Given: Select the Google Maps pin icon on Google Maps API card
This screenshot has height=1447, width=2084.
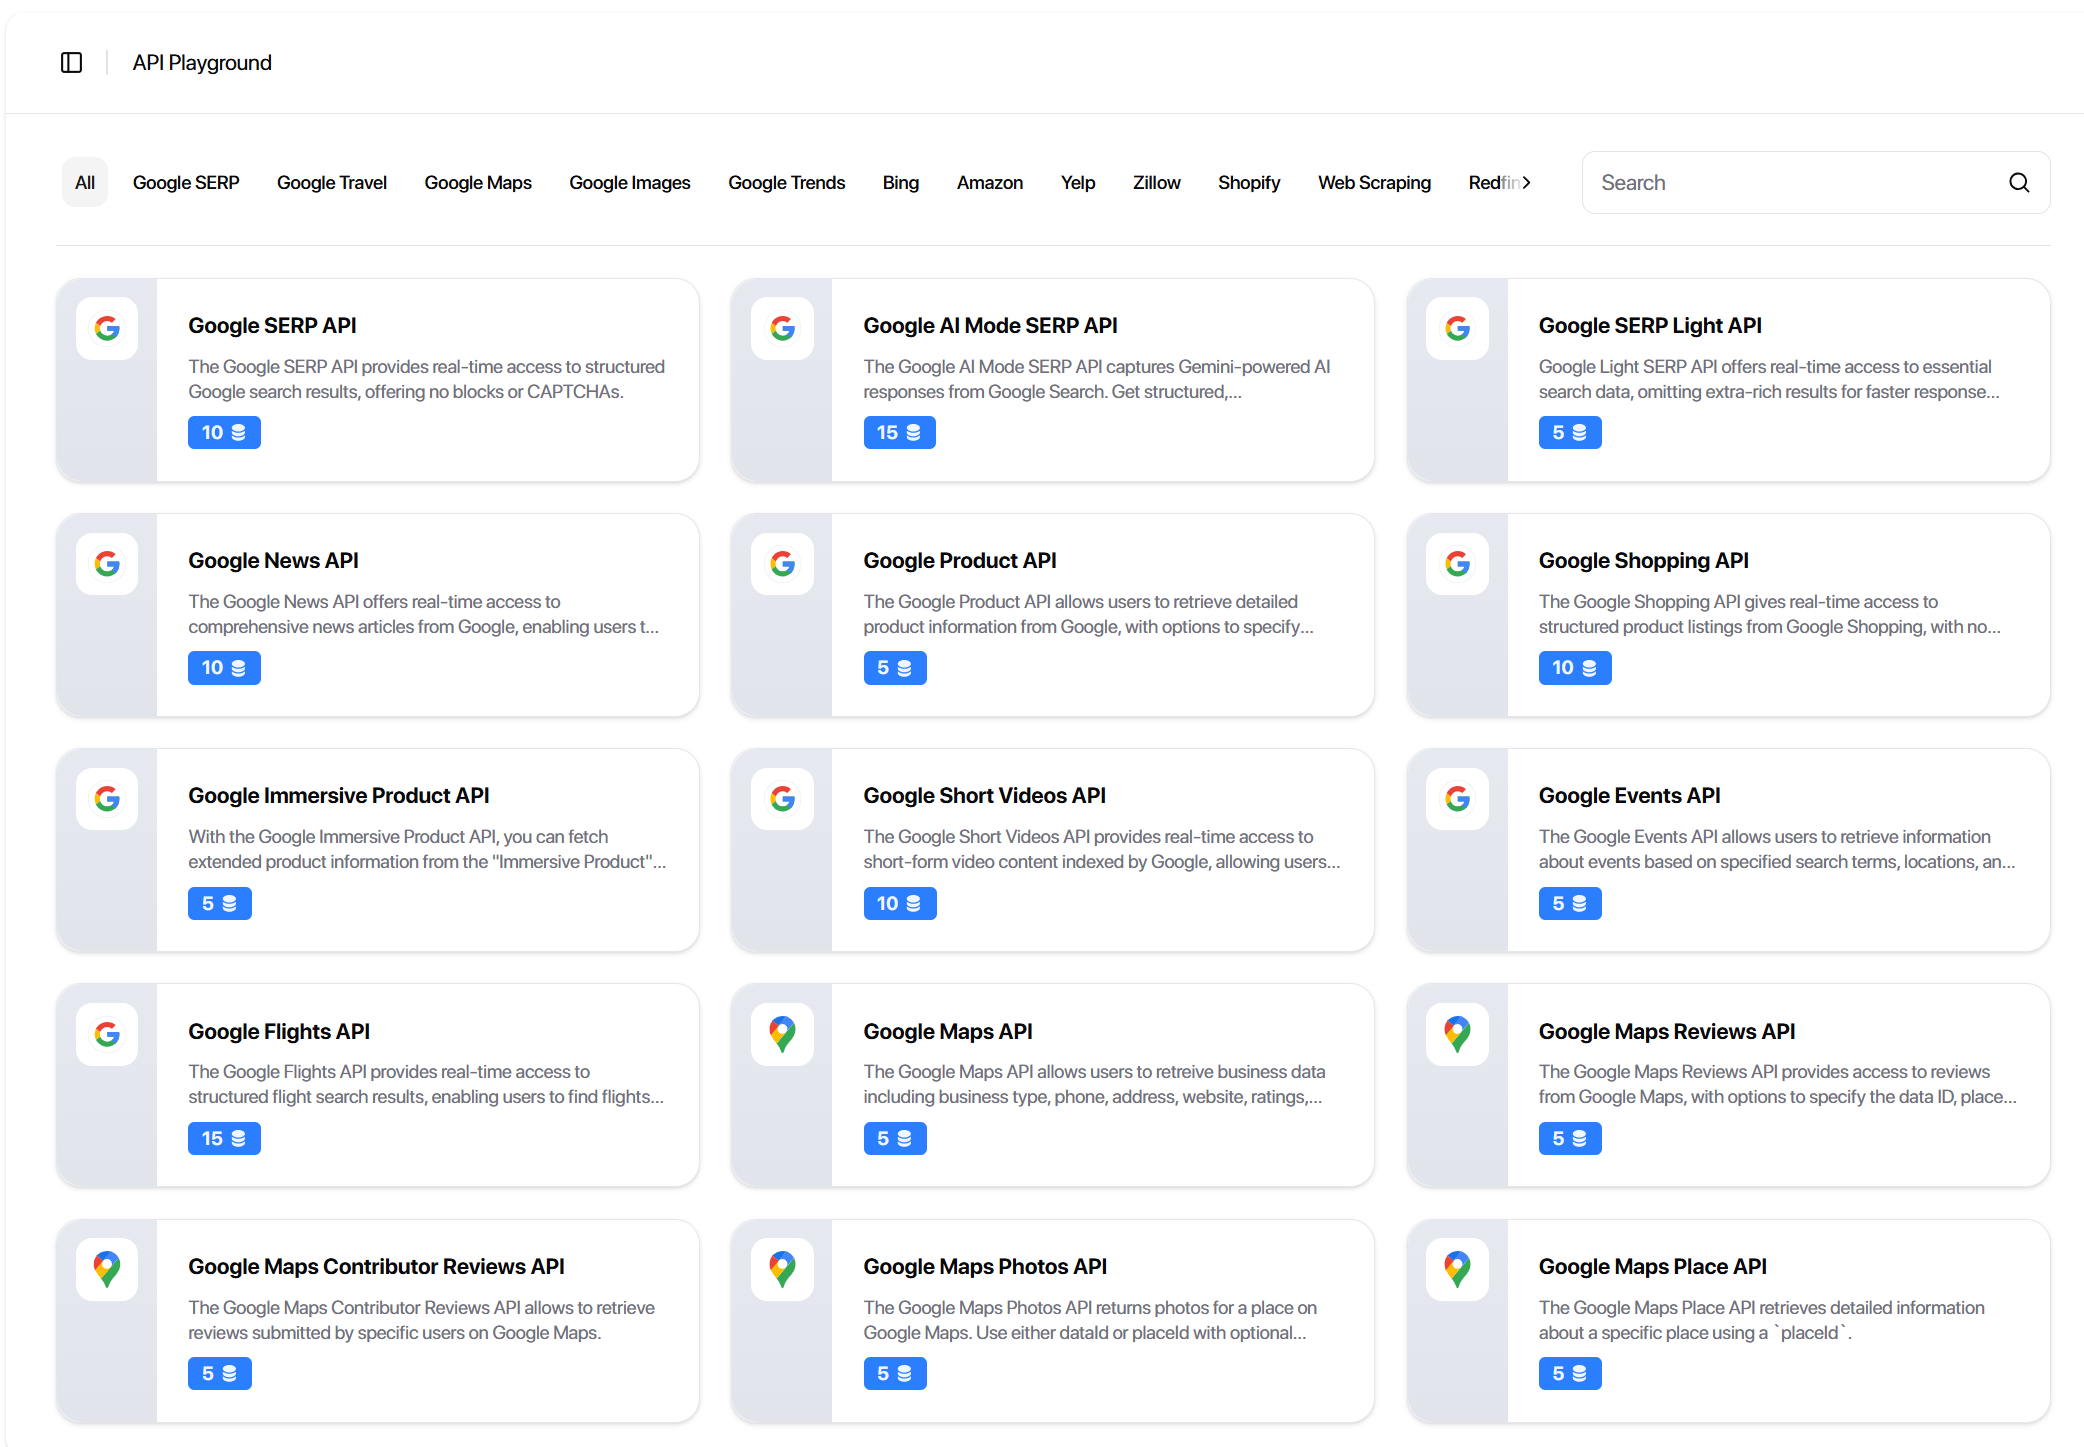Looking at the screenshot, I should point(782,1034).
